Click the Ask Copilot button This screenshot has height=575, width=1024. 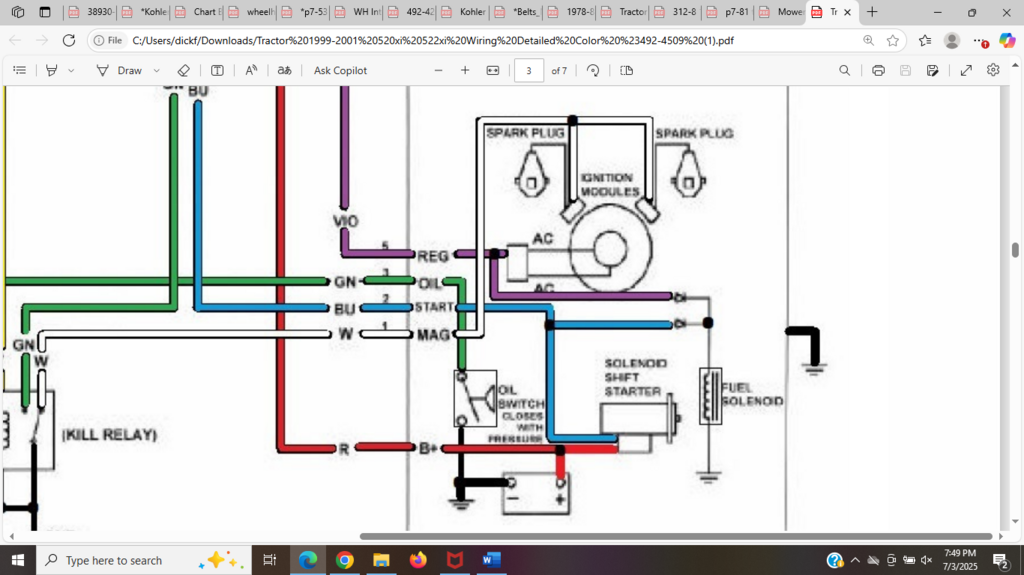pyautogui.click(x=340, y=71)
